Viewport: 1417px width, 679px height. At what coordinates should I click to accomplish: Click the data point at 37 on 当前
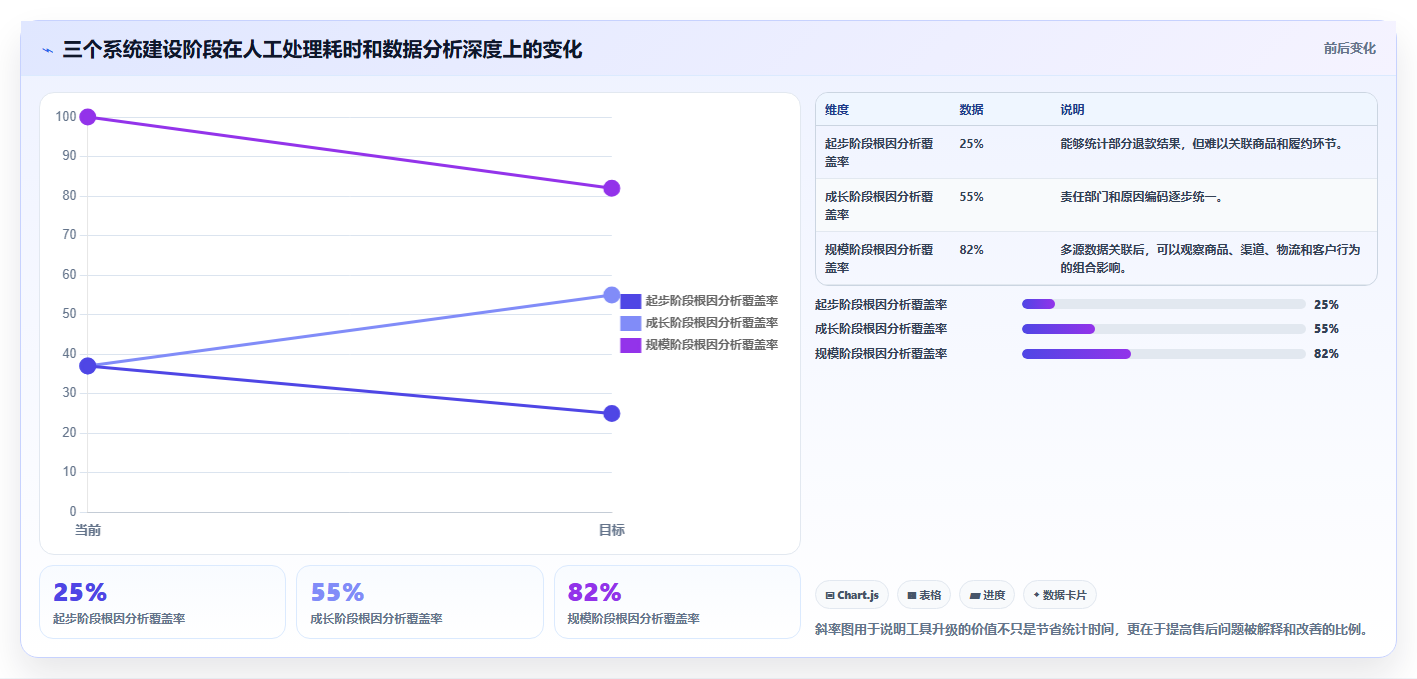click(88, 366)
